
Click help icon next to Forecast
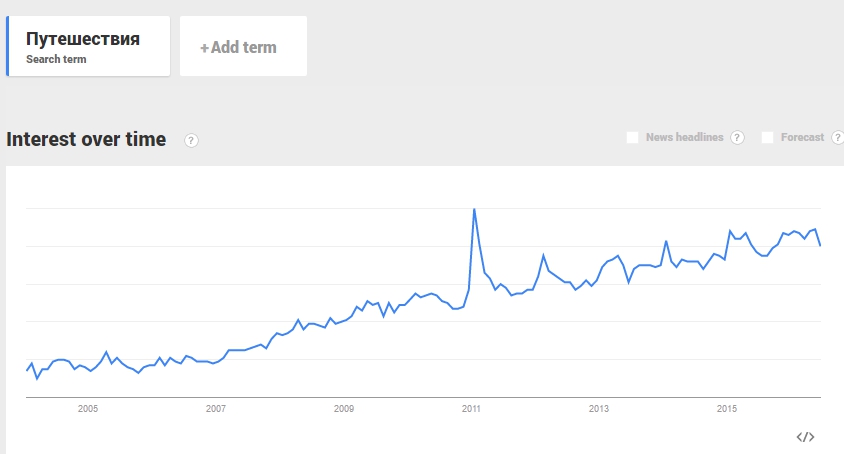click(x=838, y=138)
